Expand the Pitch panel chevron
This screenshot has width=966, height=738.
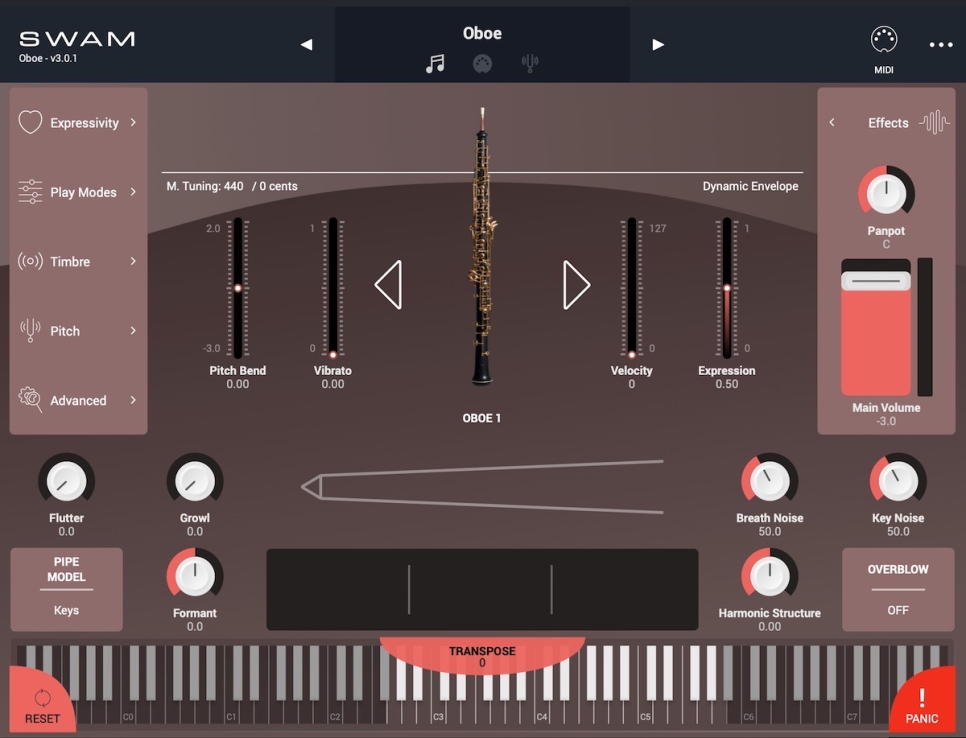point(133,330)
